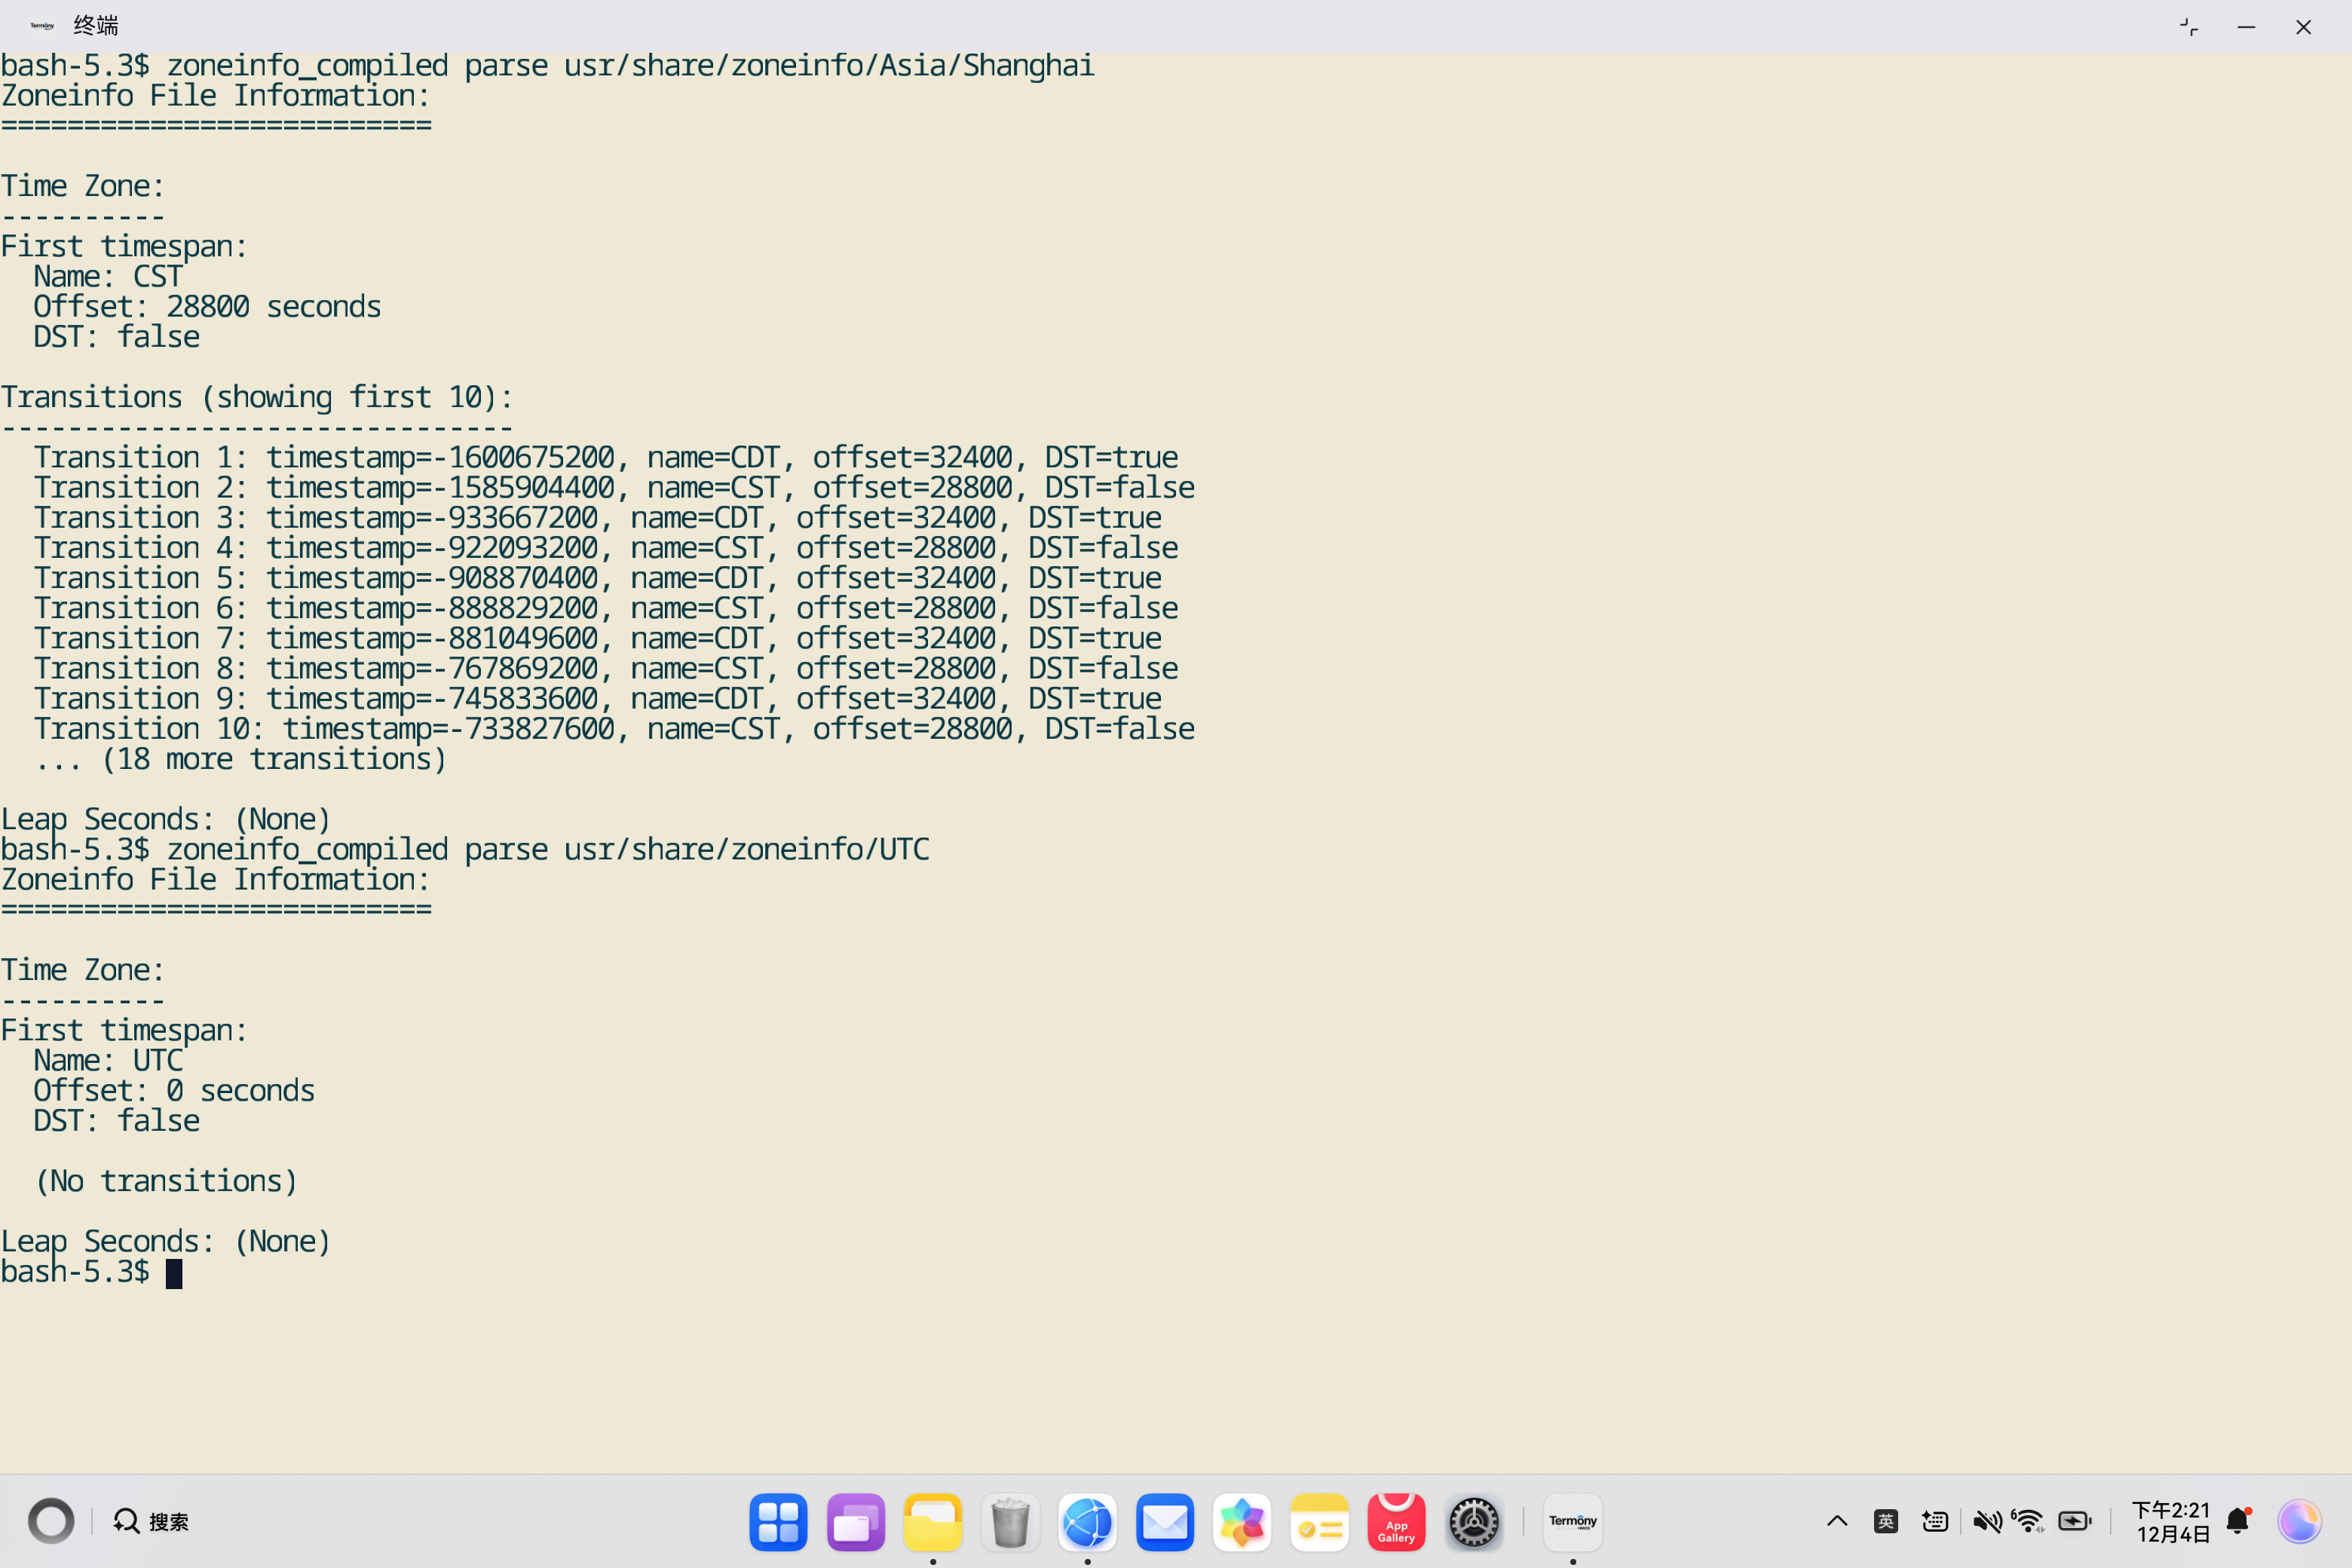Viewport: 2352px width, 1568px height.
Task: Click the Termony icon in title bar
Action: [42, 26]
